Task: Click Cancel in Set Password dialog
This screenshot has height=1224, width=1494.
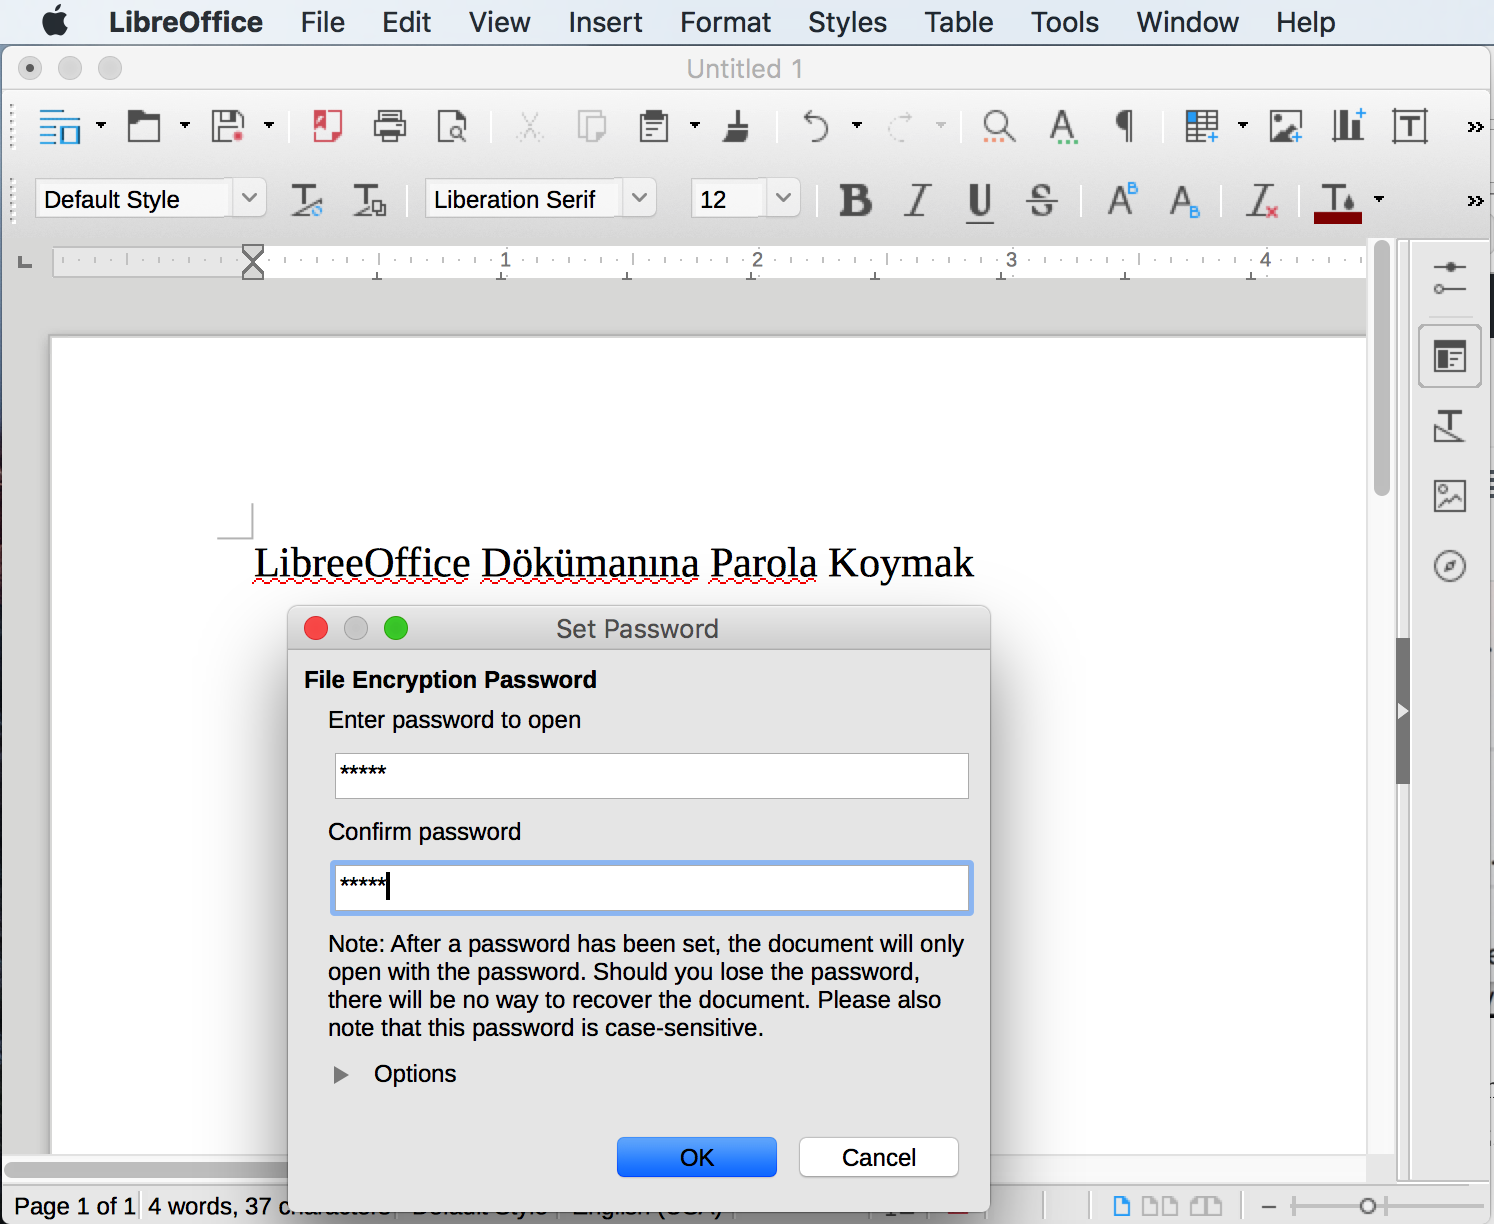Action: (x=879, y=1157)
